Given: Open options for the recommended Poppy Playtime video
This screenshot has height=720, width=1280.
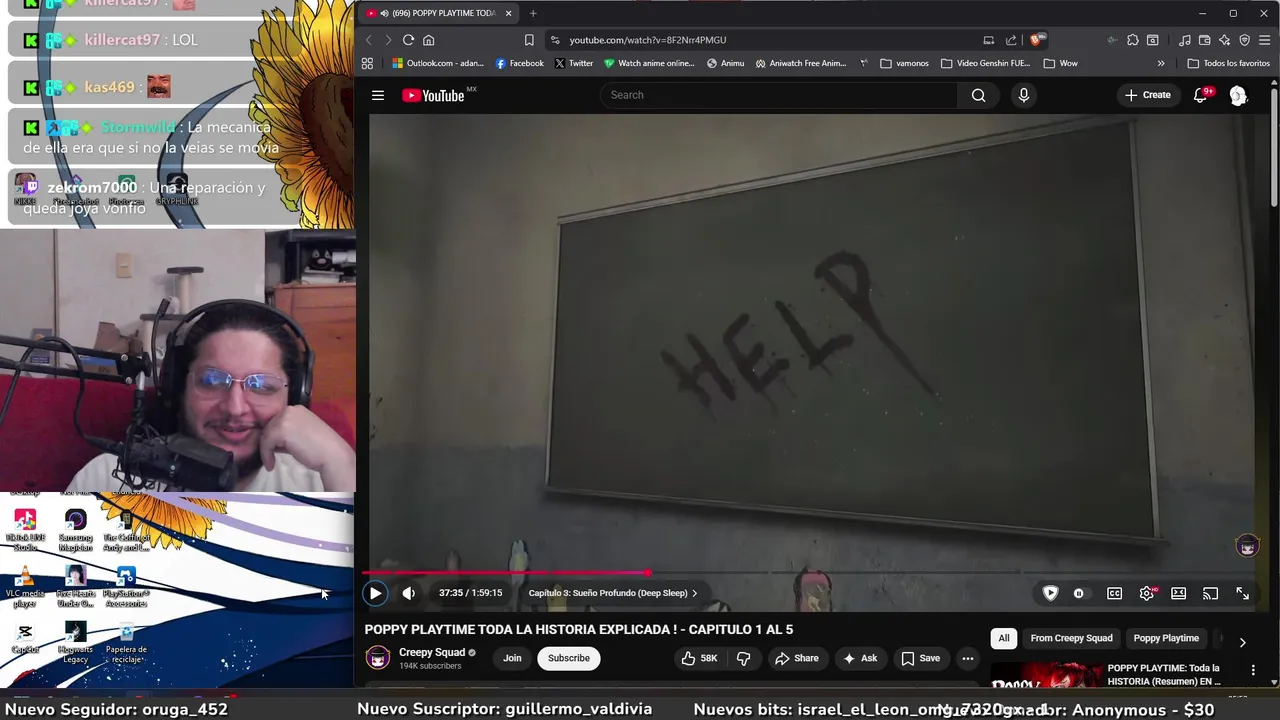Looking at the screenshot, I should [x=1253, y=670].
